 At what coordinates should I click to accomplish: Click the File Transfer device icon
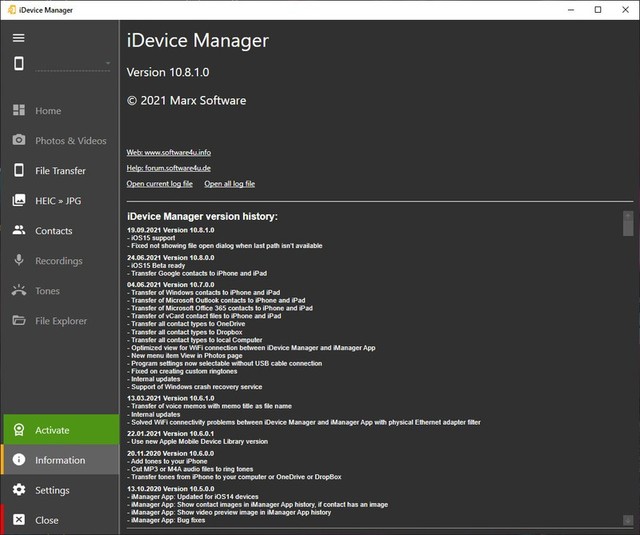18,171
